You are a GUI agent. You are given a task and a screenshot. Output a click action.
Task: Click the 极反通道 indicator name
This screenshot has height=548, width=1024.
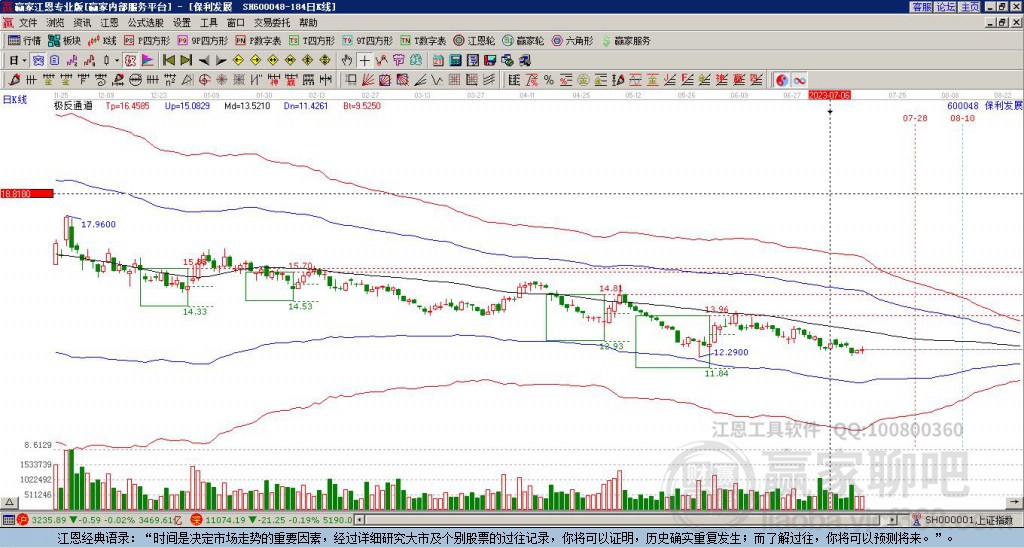pyautogui.click(x=73, y=105)
